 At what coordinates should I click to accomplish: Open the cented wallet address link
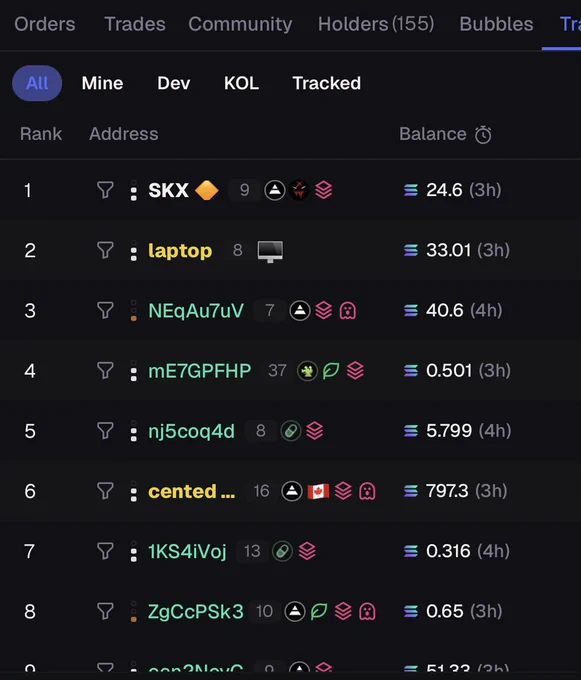coord(192,491)
